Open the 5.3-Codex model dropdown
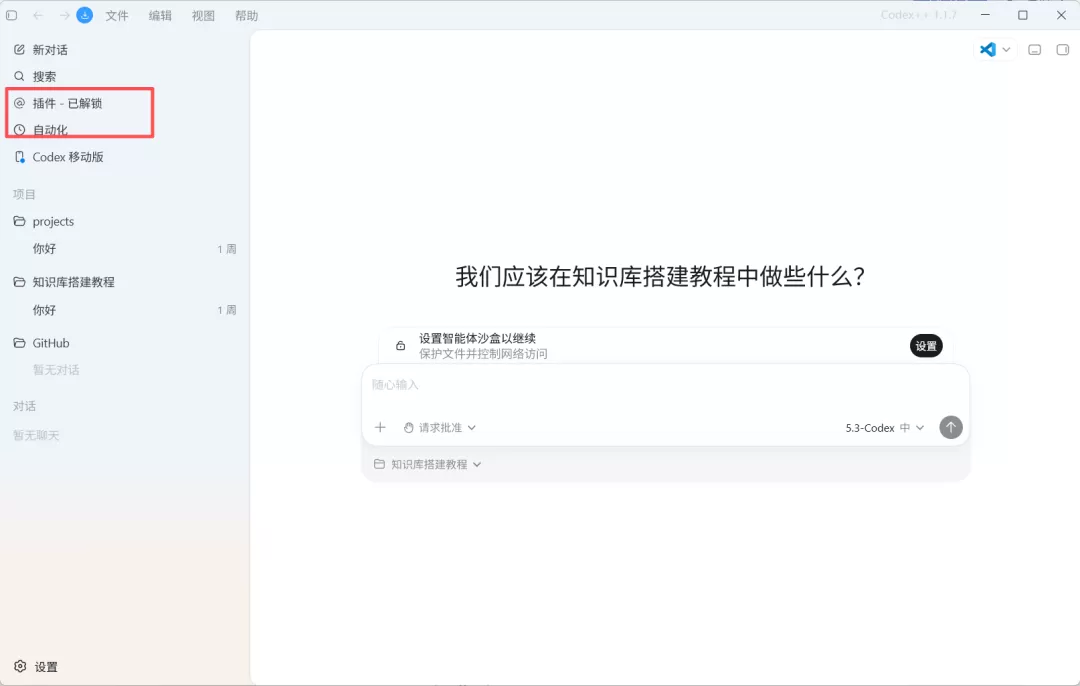 (x=884, y=428)
